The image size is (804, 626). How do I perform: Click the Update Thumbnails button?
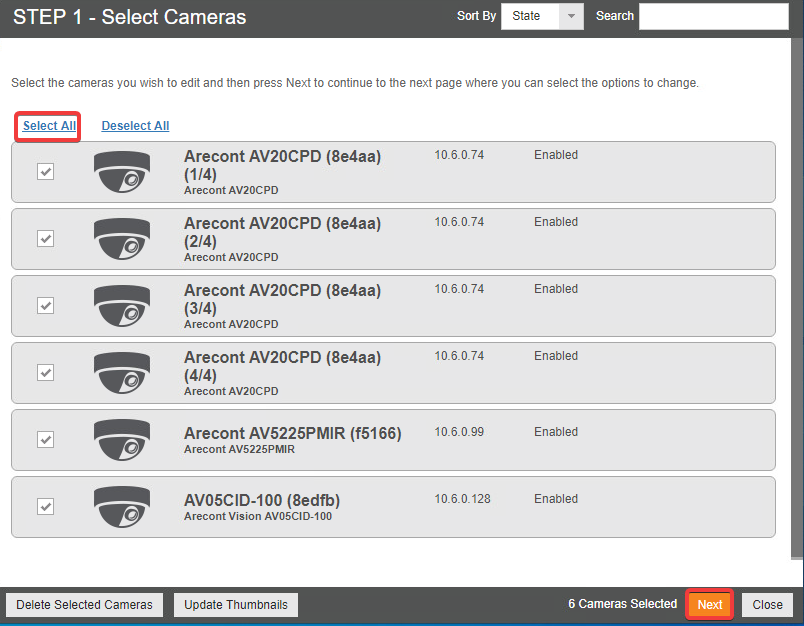click(x=236, y=605)
